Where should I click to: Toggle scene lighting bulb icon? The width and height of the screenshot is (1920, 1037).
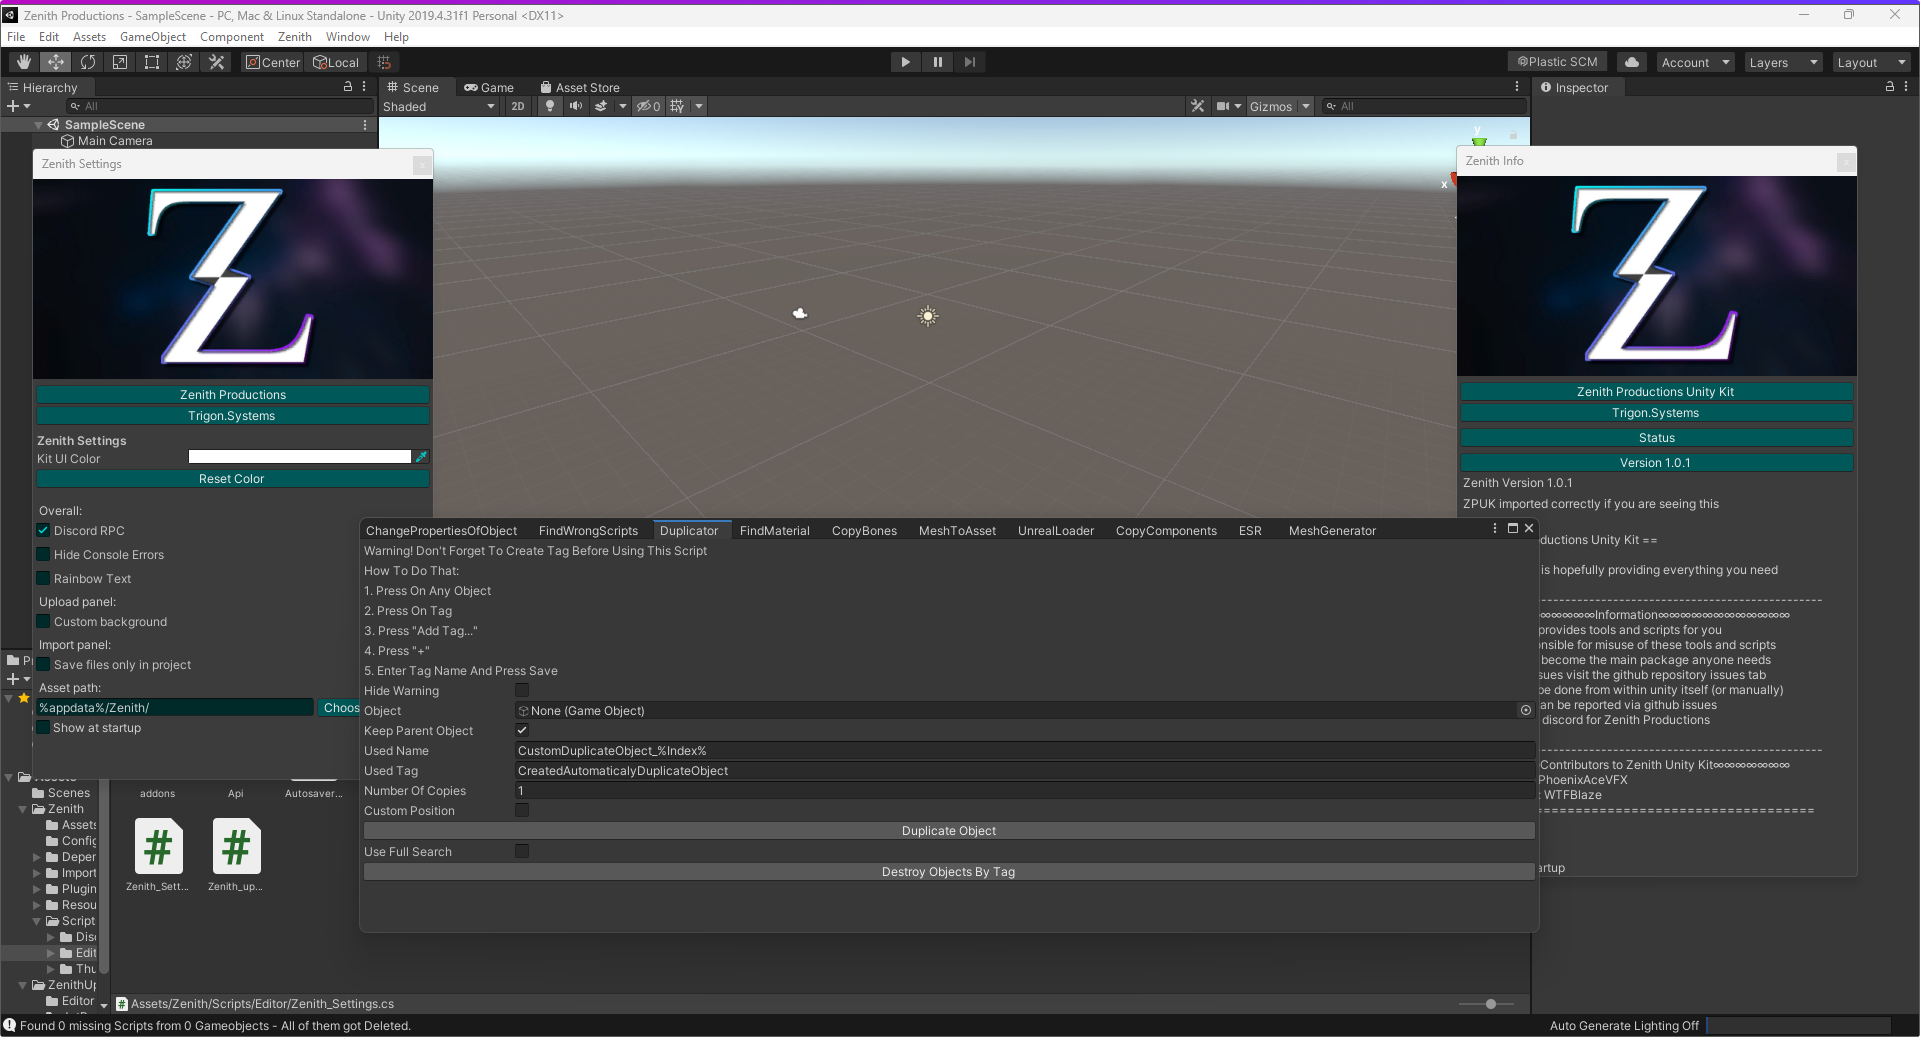click(x=549, y=106)
